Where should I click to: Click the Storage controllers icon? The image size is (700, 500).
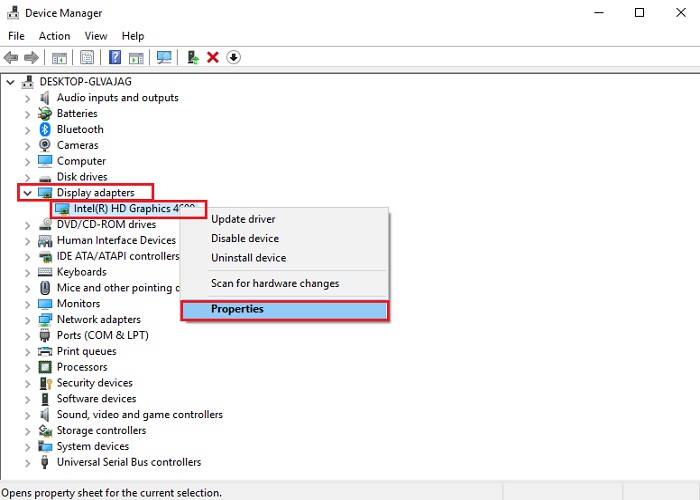(45, 430)
